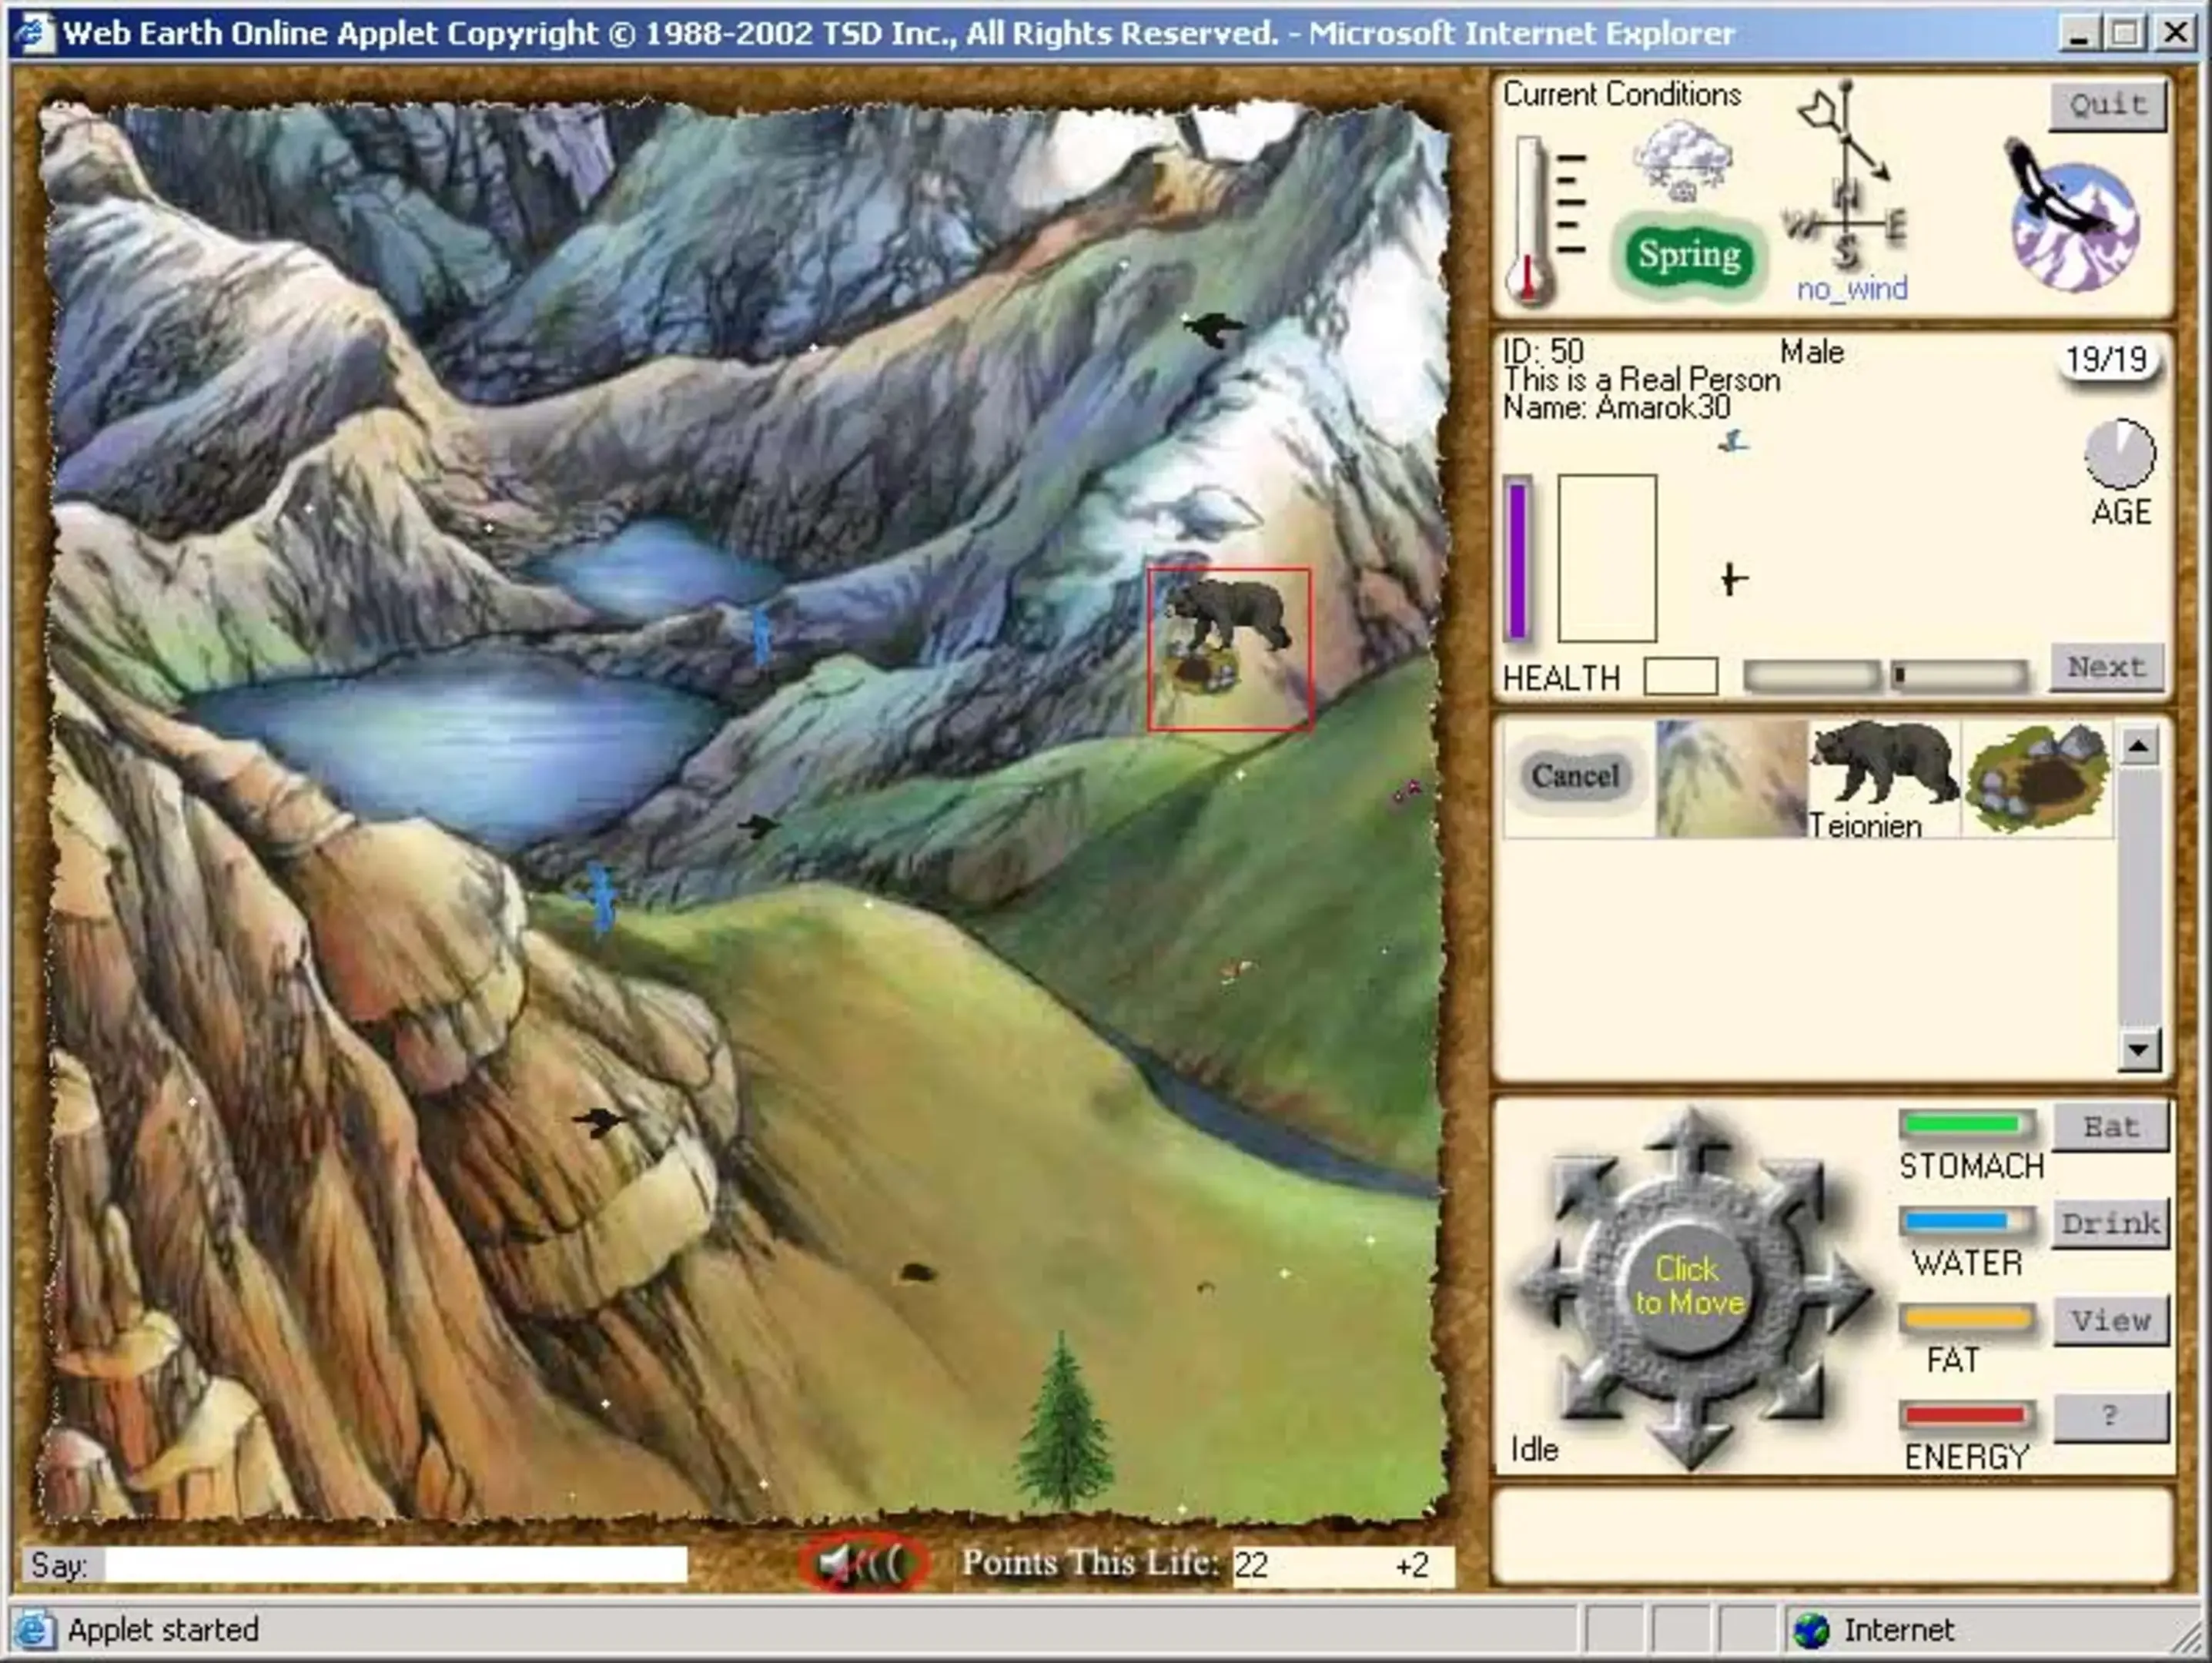Click the Say text input field
2212x1663 pixels.
[x=396, y=1565]
